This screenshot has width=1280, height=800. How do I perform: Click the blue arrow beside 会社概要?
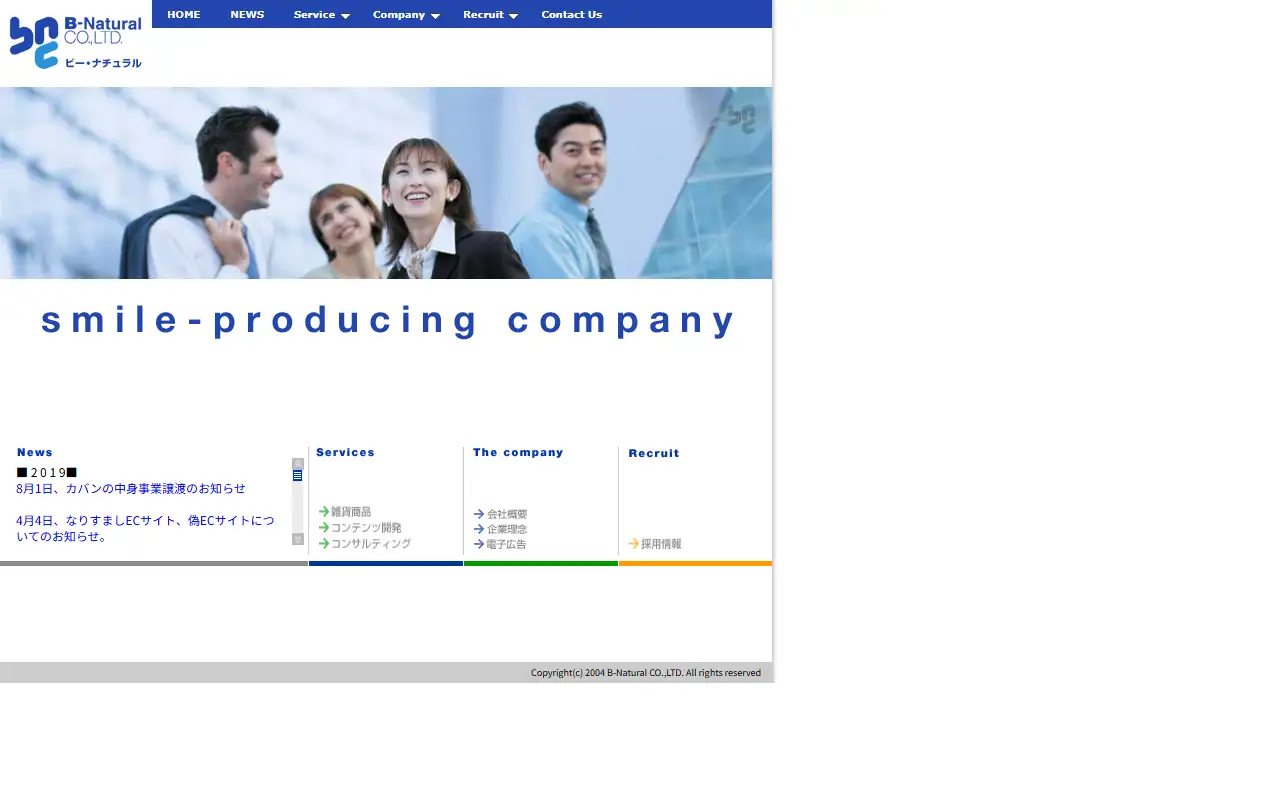[479, 514]
